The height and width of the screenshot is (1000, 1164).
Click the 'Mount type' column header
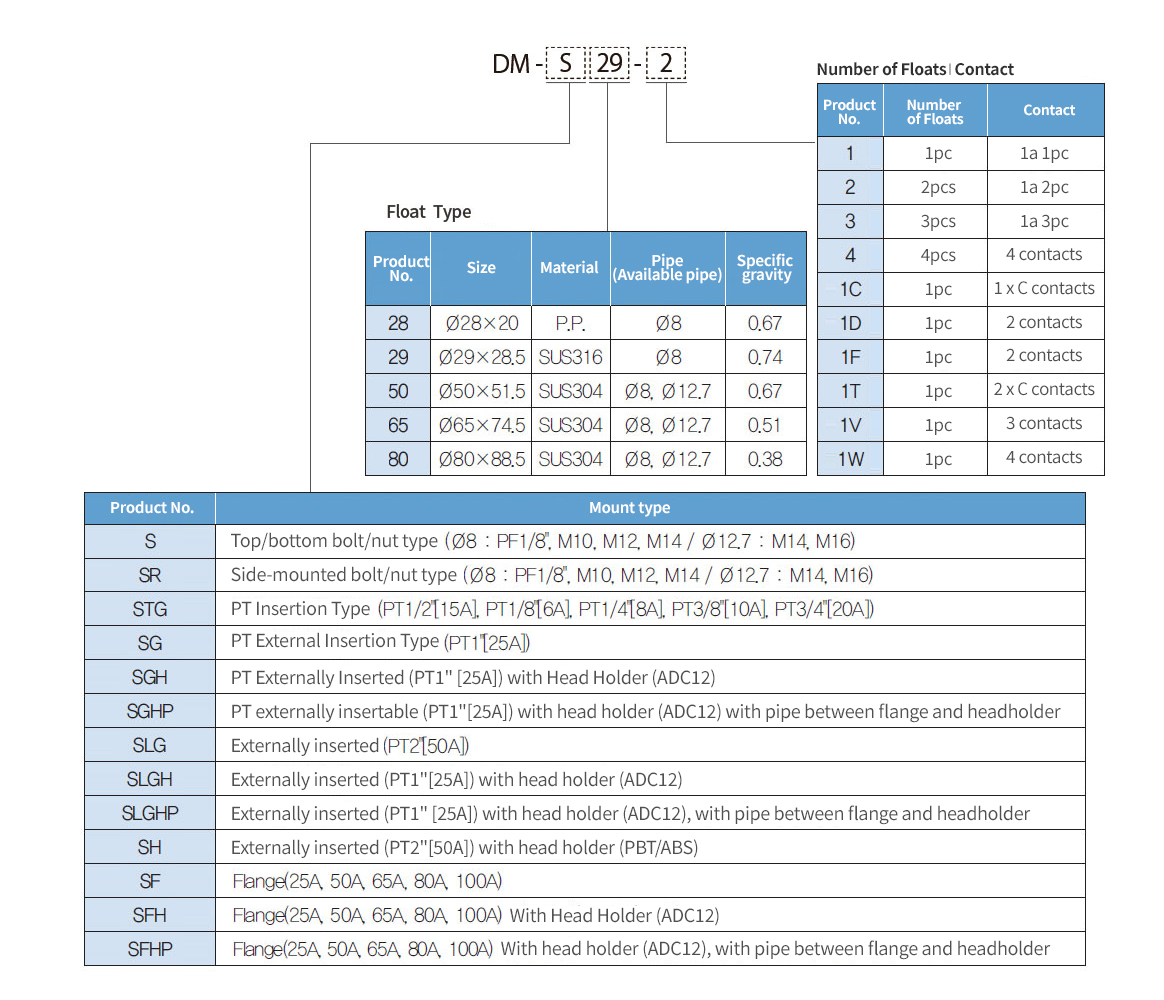pos(650,509)
